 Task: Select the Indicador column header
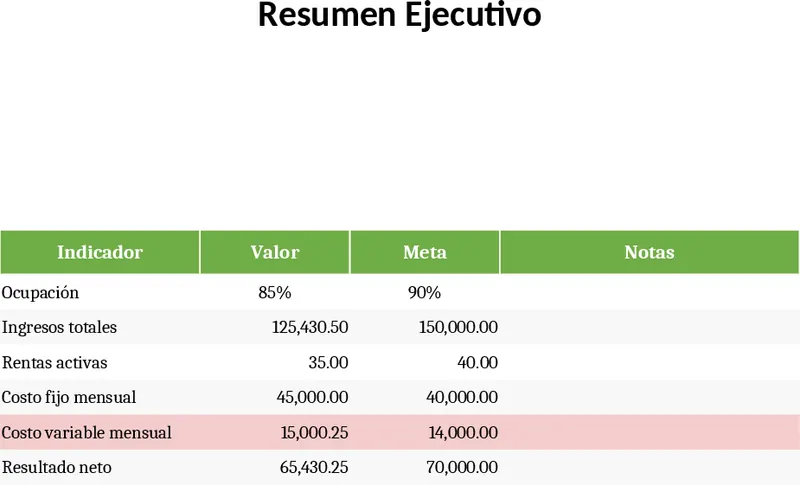(x=100, y=252)
